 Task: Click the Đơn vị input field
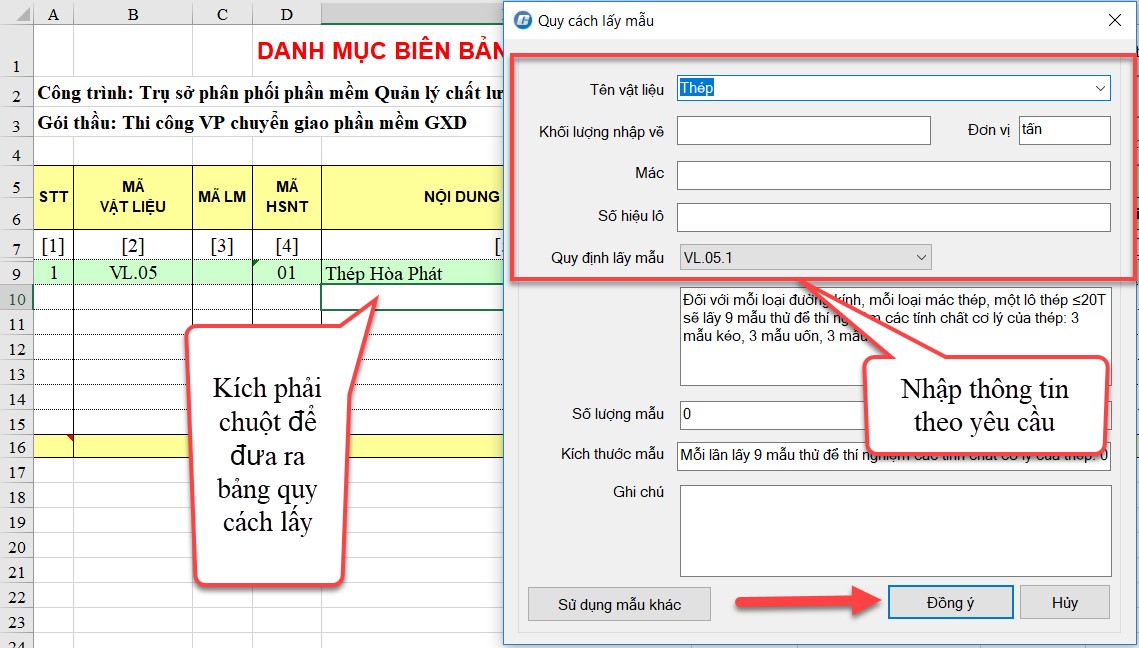point(1064,131)
